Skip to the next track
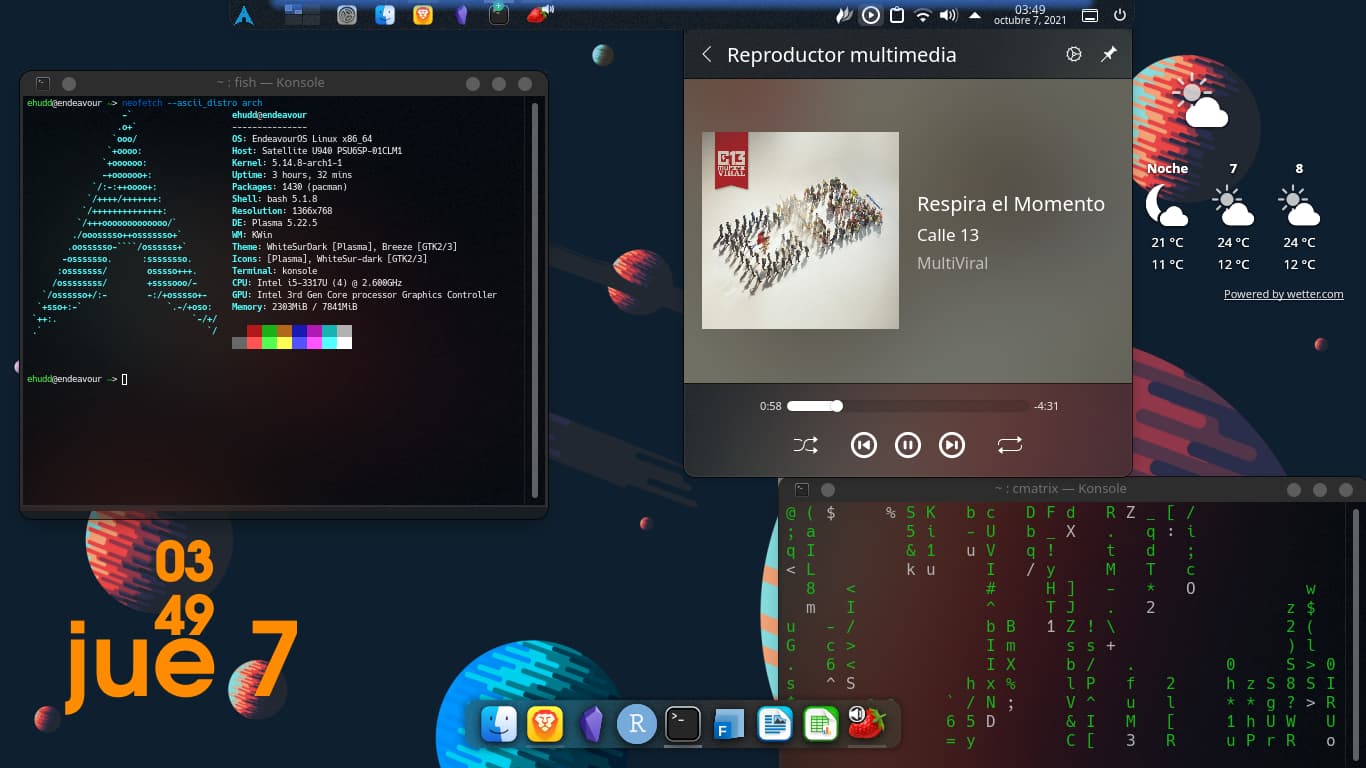 [x=952, y=445]
